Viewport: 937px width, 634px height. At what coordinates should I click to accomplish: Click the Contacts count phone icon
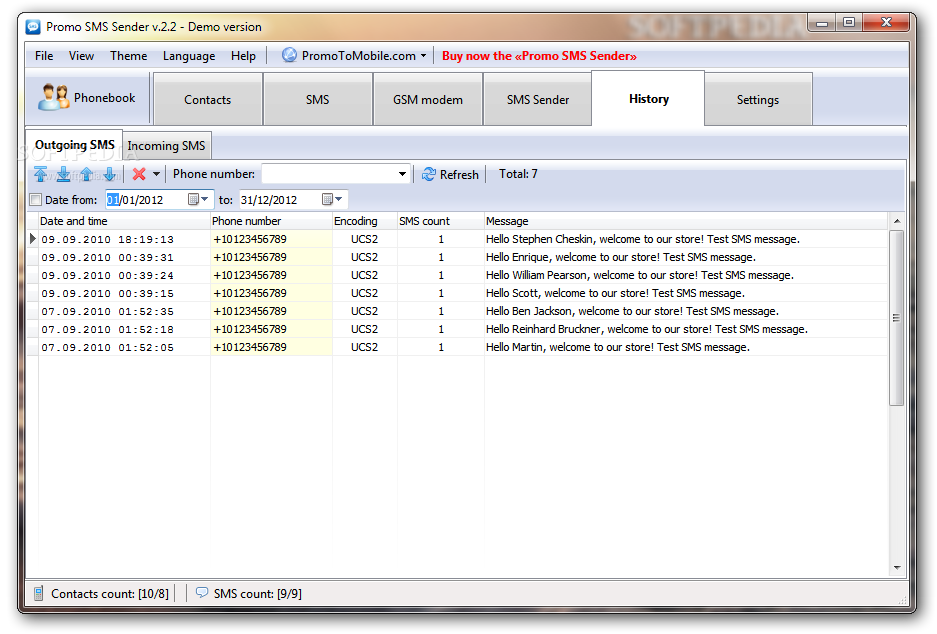38,593
